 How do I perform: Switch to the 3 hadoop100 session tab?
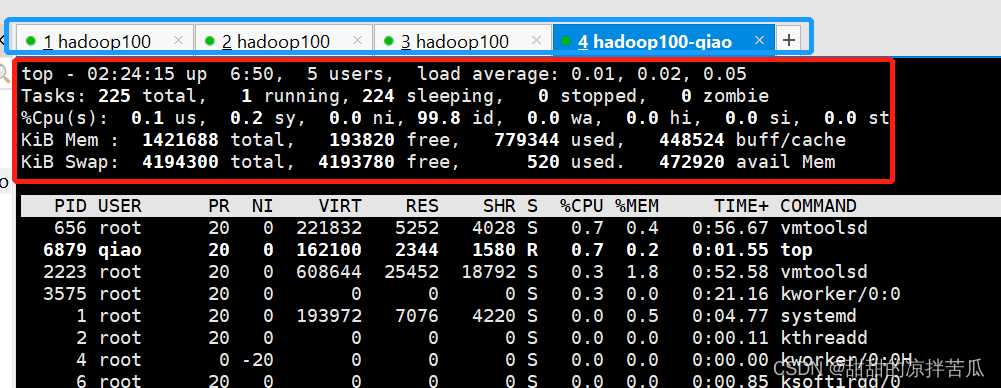tap(463, 41)
